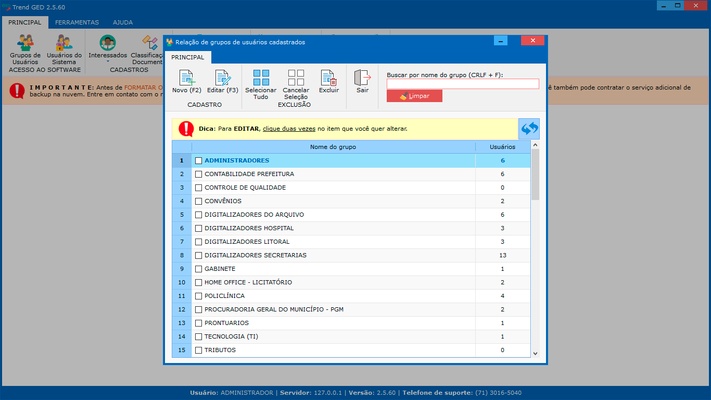711x400 pixels.
Task: Click the Excluir trash icon
Action: click(328, 78)
